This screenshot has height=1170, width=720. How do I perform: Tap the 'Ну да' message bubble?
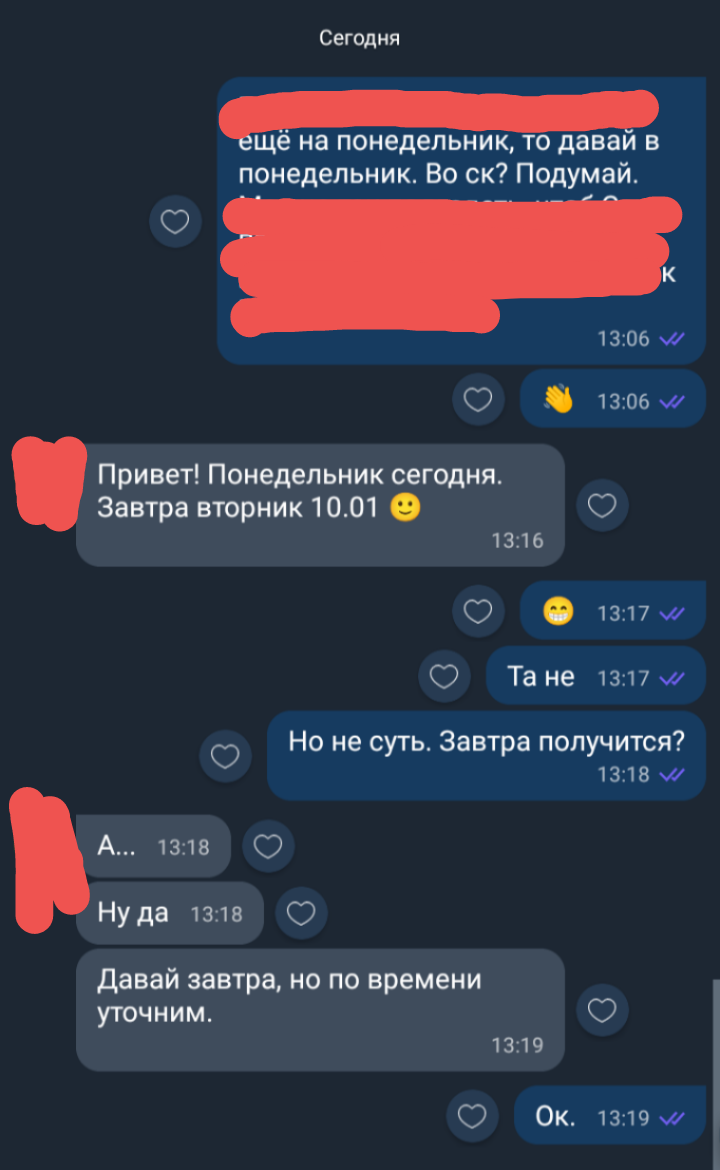[x=169, y=913]
